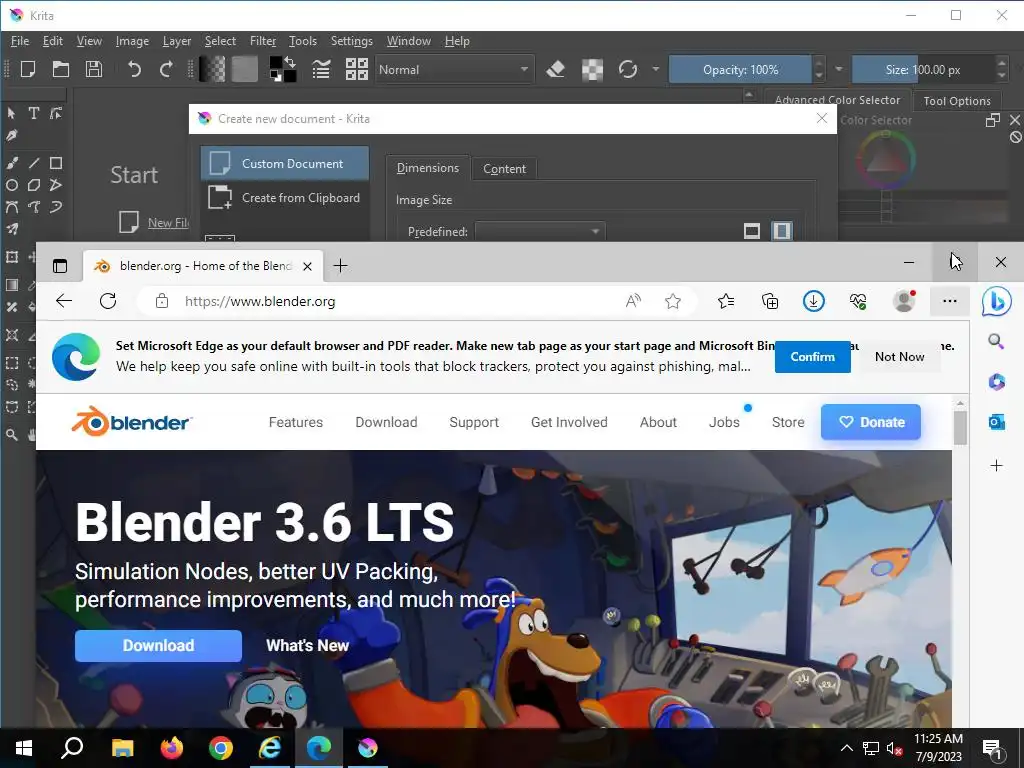Click Krita's save floppy disk icon

coord(94,69)
